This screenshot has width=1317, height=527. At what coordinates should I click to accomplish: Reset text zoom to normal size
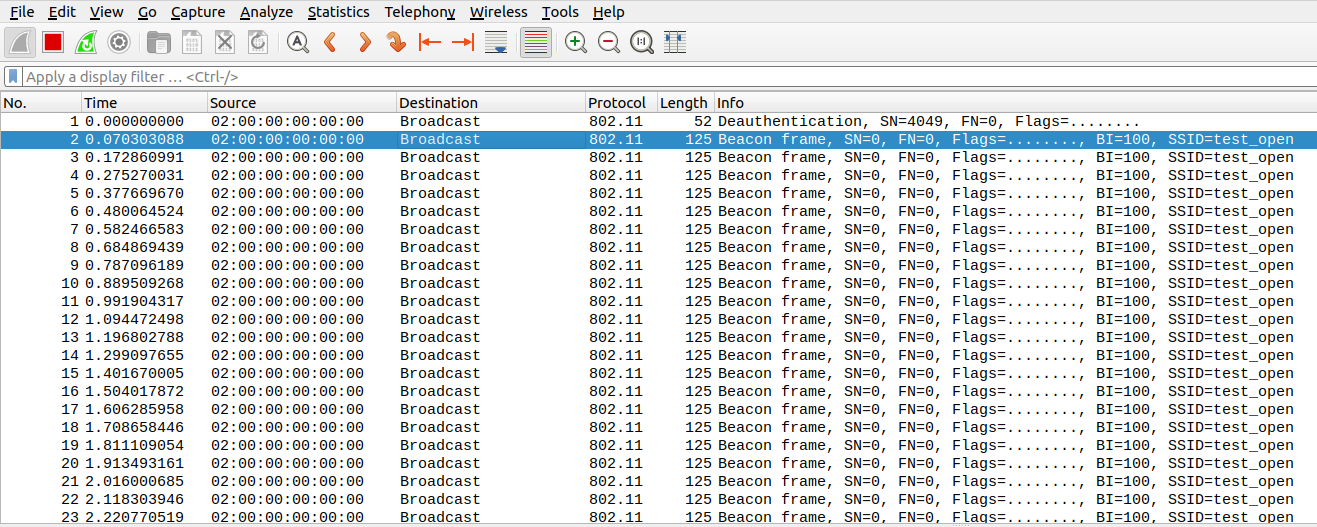(642, 42)
